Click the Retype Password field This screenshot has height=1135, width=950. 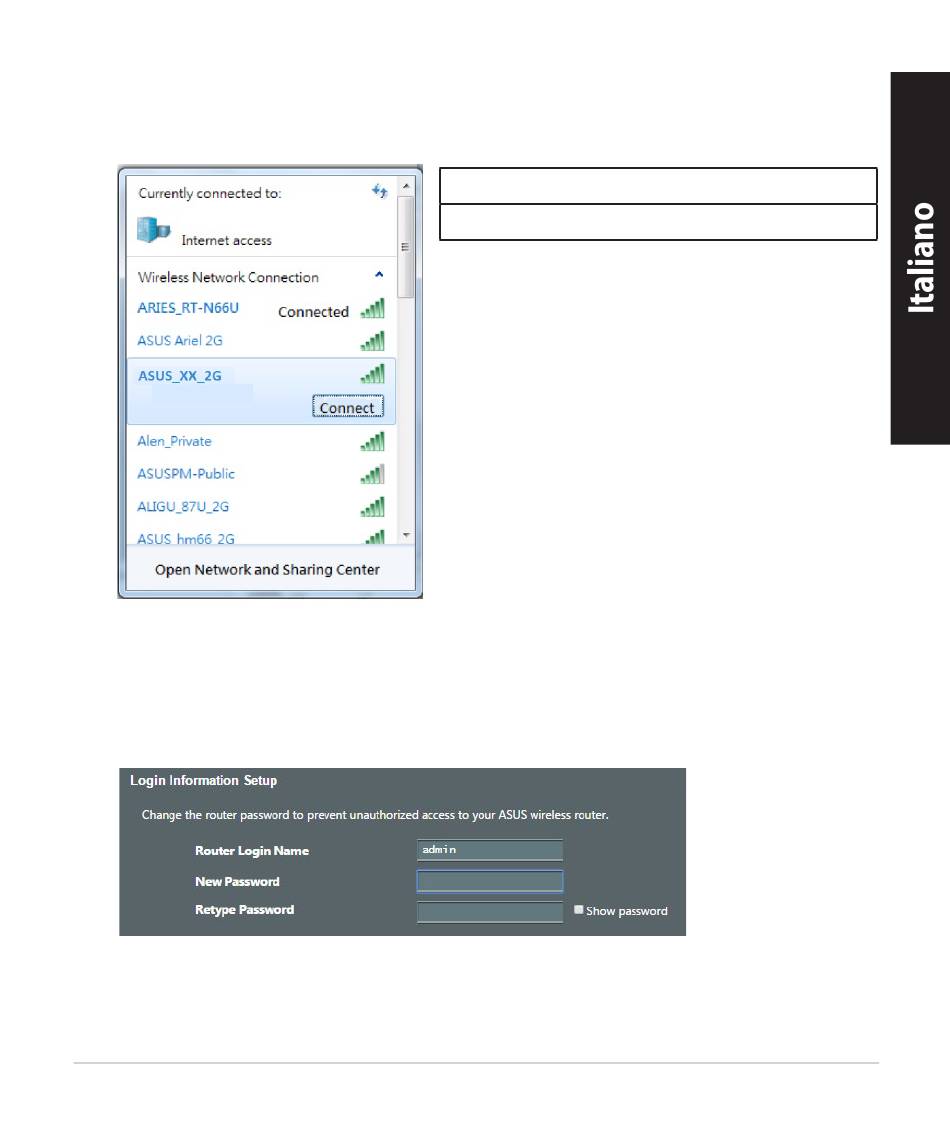(489, 911)
